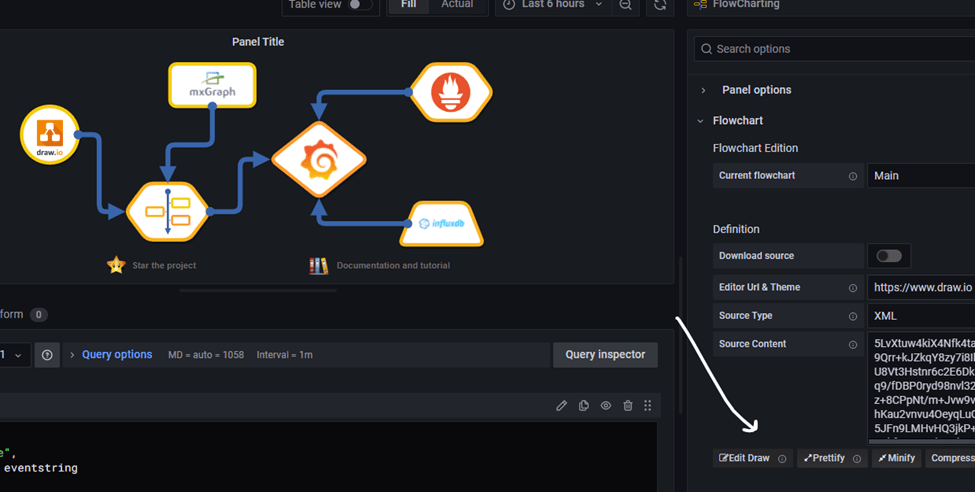Expand Query options
Viewport: 975px width, 492px height.
(x=117, y=355)
